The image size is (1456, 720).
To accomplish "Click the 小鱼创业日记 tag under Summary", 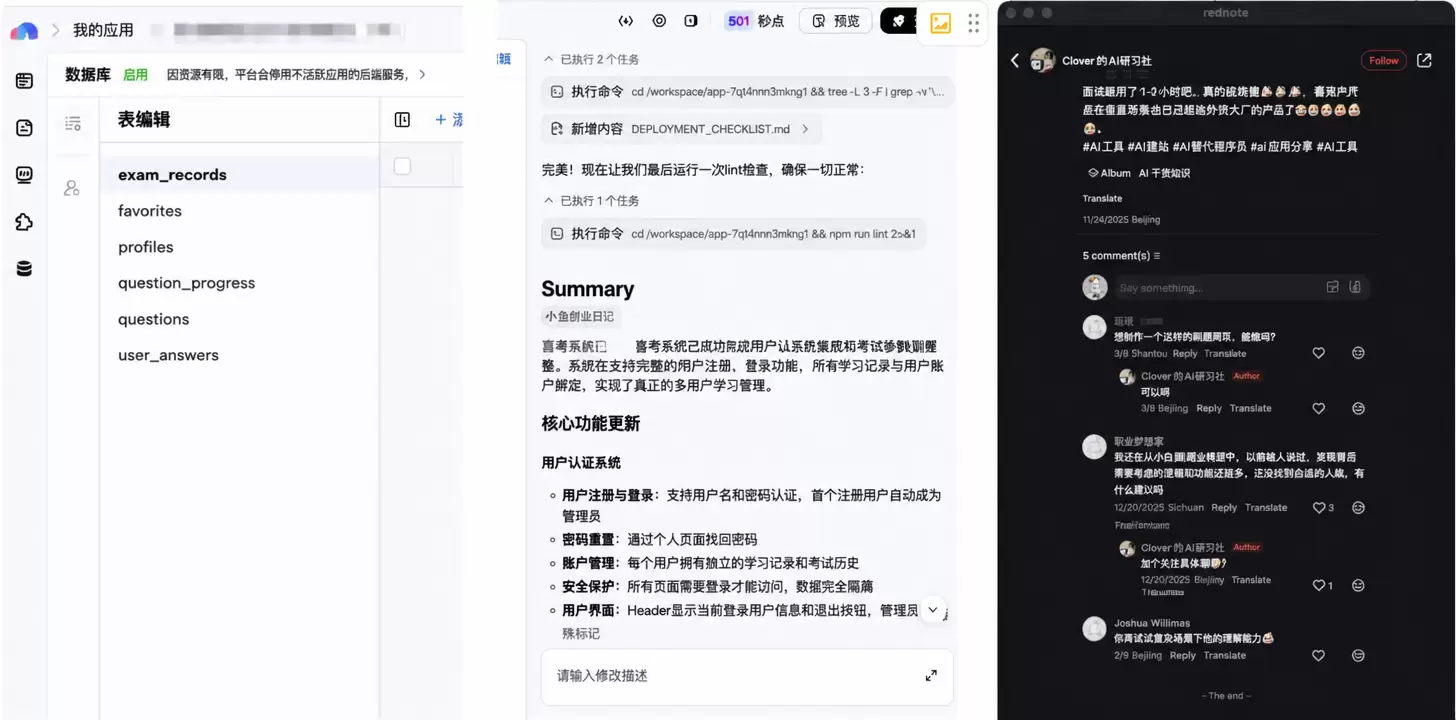I will (579, 317).
